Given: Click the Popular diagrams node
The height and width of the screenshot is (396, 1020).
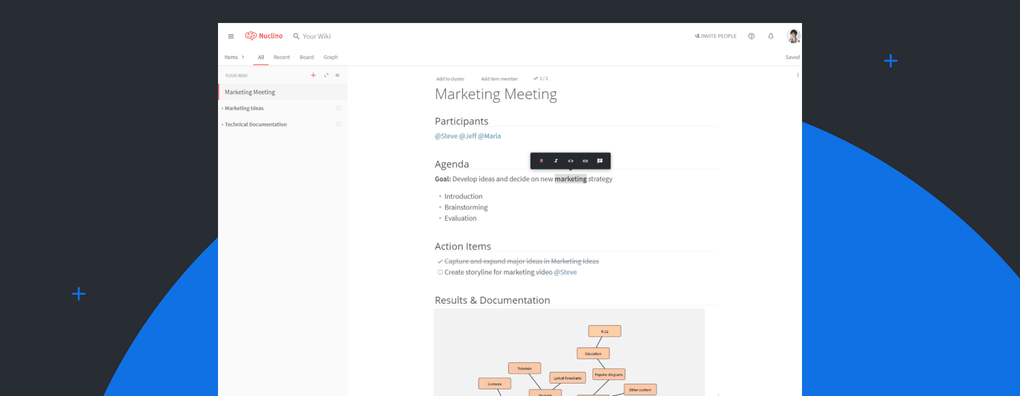Looking at the screenshot, I should pos(609,375).
